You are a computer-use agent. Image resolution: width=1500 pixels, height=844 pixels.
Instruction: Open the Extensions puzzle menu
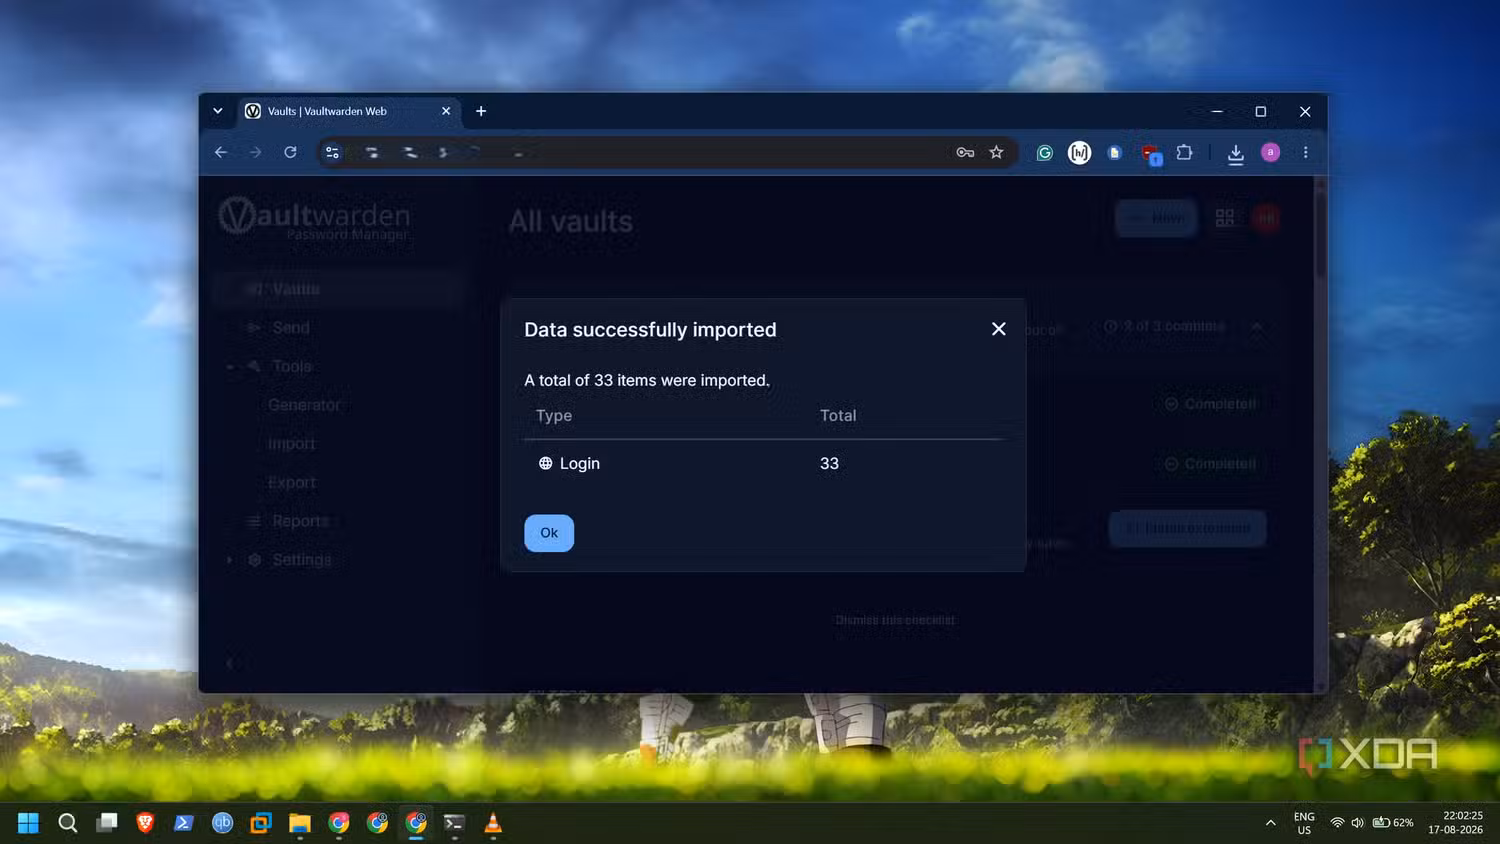(x=1184, y=152)
